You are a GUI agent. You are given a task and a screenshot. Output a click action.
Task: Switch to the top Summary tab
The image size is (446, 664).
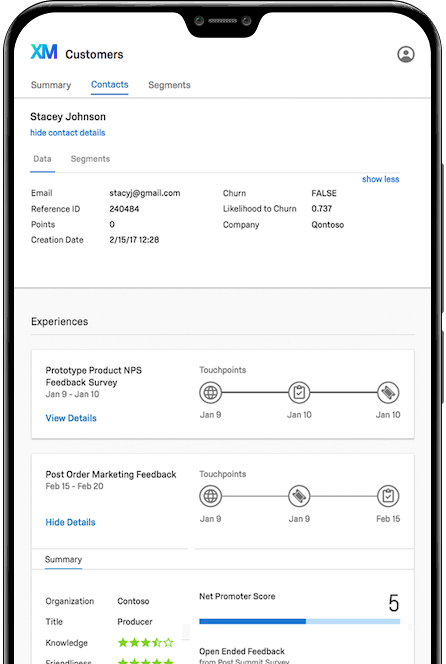pos(51,85)
